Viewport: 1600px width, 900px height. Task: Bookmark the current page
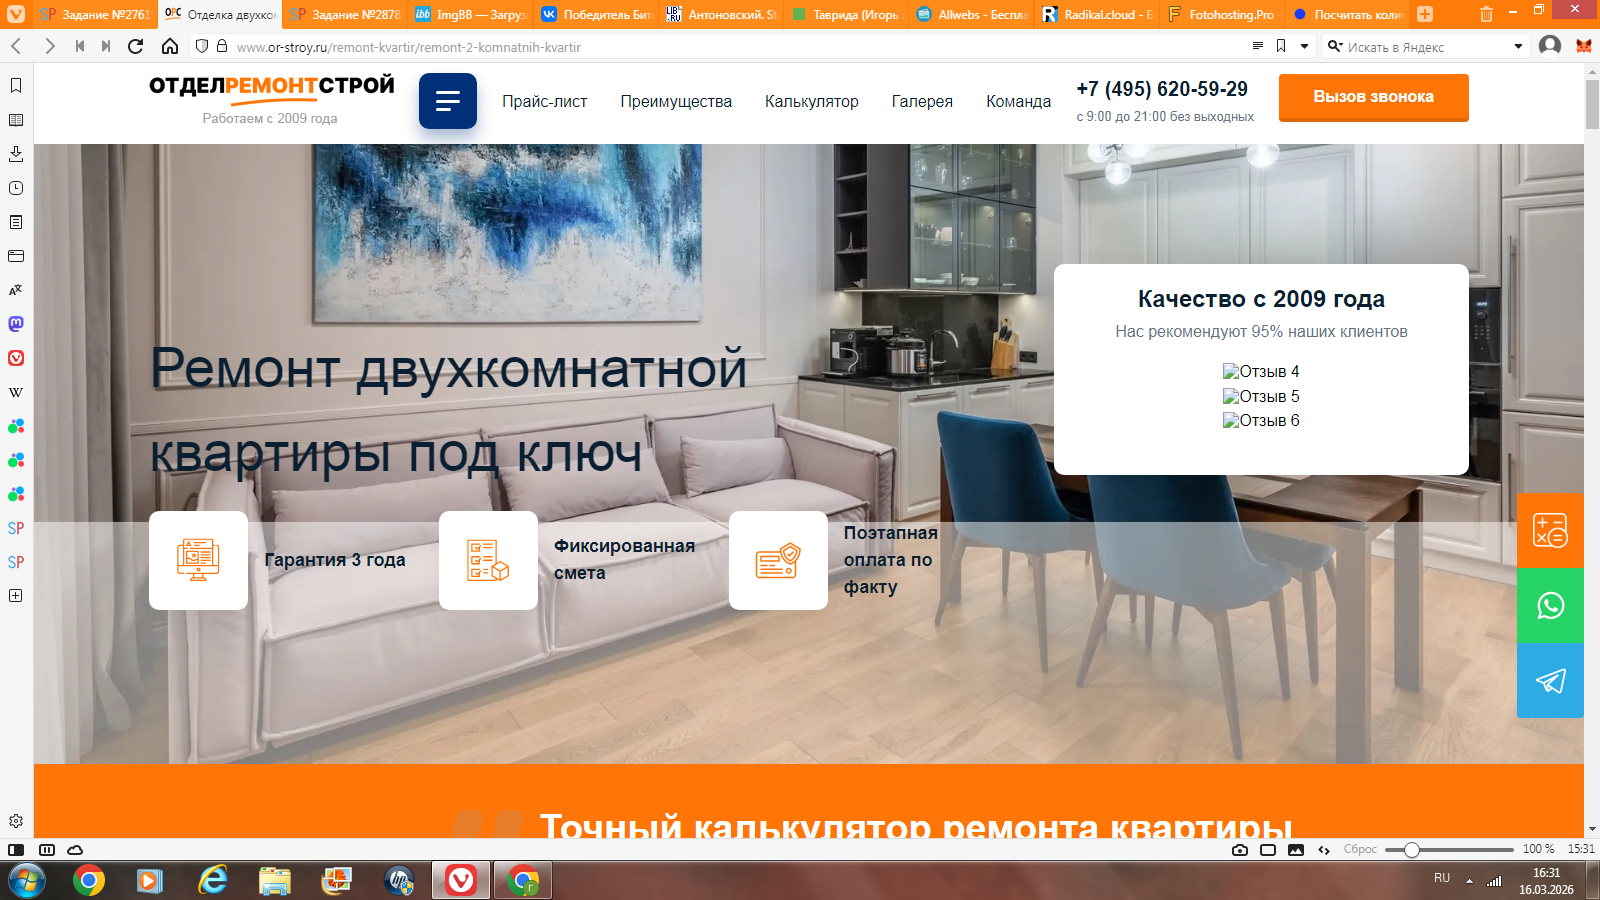pyautogui.click(x=1281, y=46)
